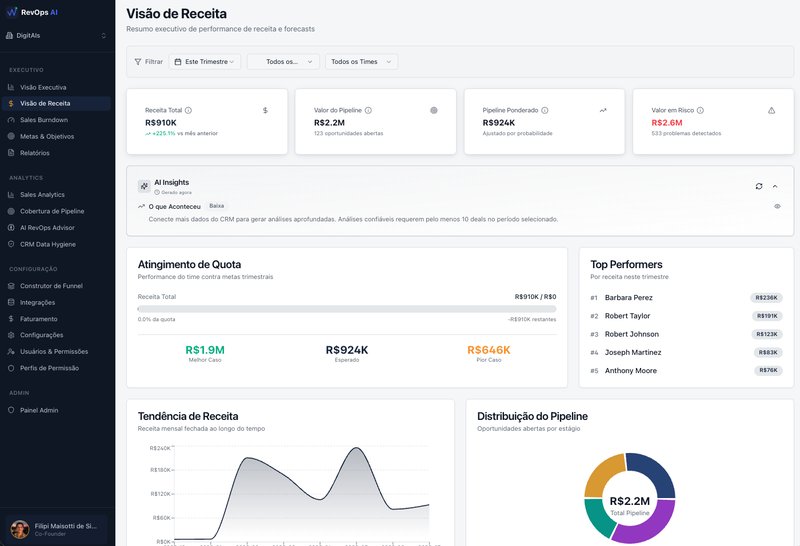Image resolution: width=800 pixels, height=546 pixels.
Task: Click trend icon on Pipeline Ponderado card
Action: 603,110
